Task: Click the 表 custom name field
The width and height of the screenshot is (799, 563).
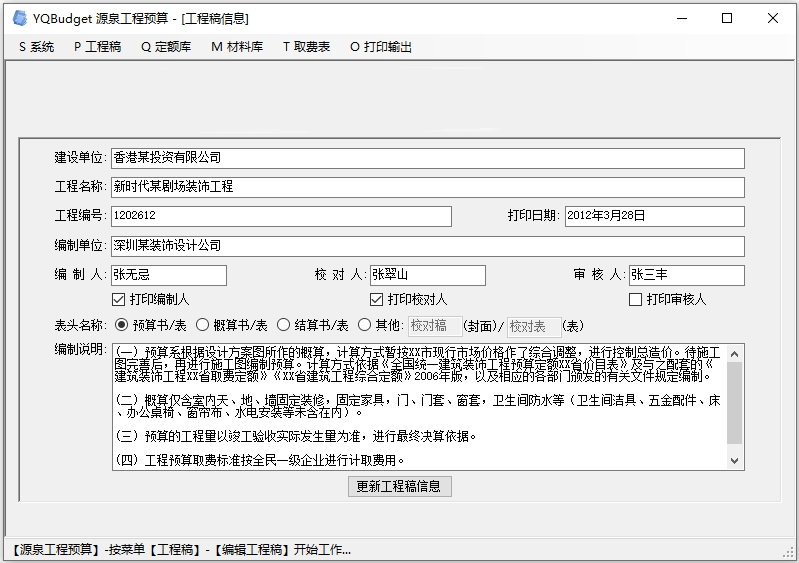Action: 534,326
